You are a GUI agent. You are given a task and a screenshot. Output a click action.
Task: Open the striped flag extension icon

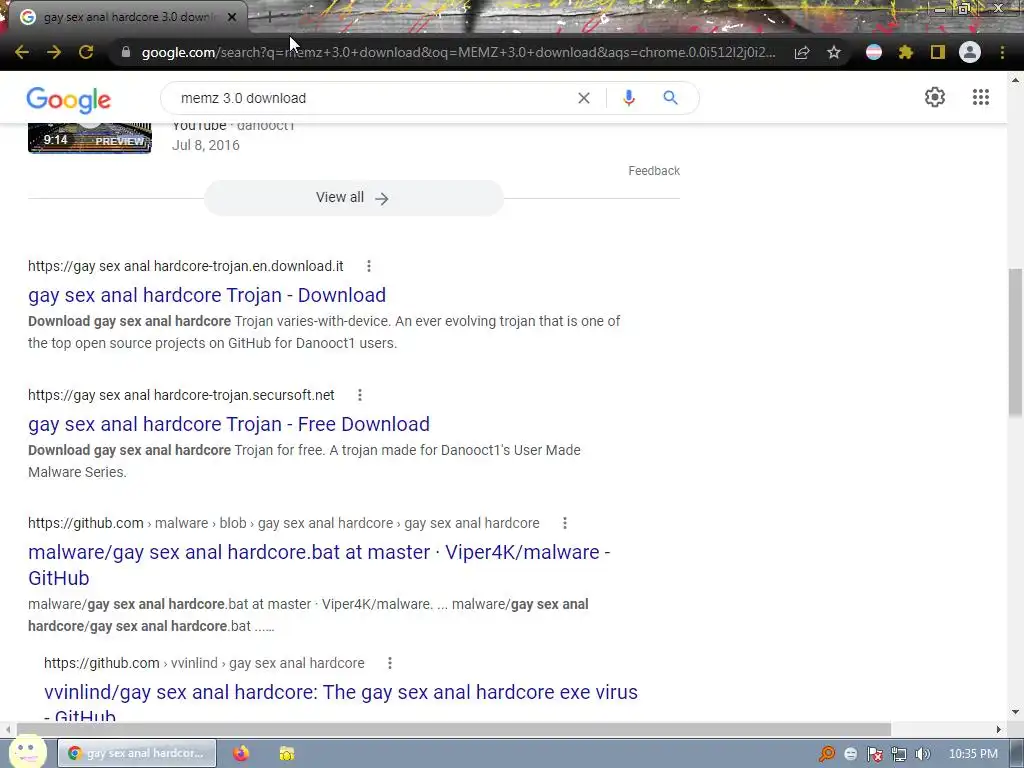(874, 52)
